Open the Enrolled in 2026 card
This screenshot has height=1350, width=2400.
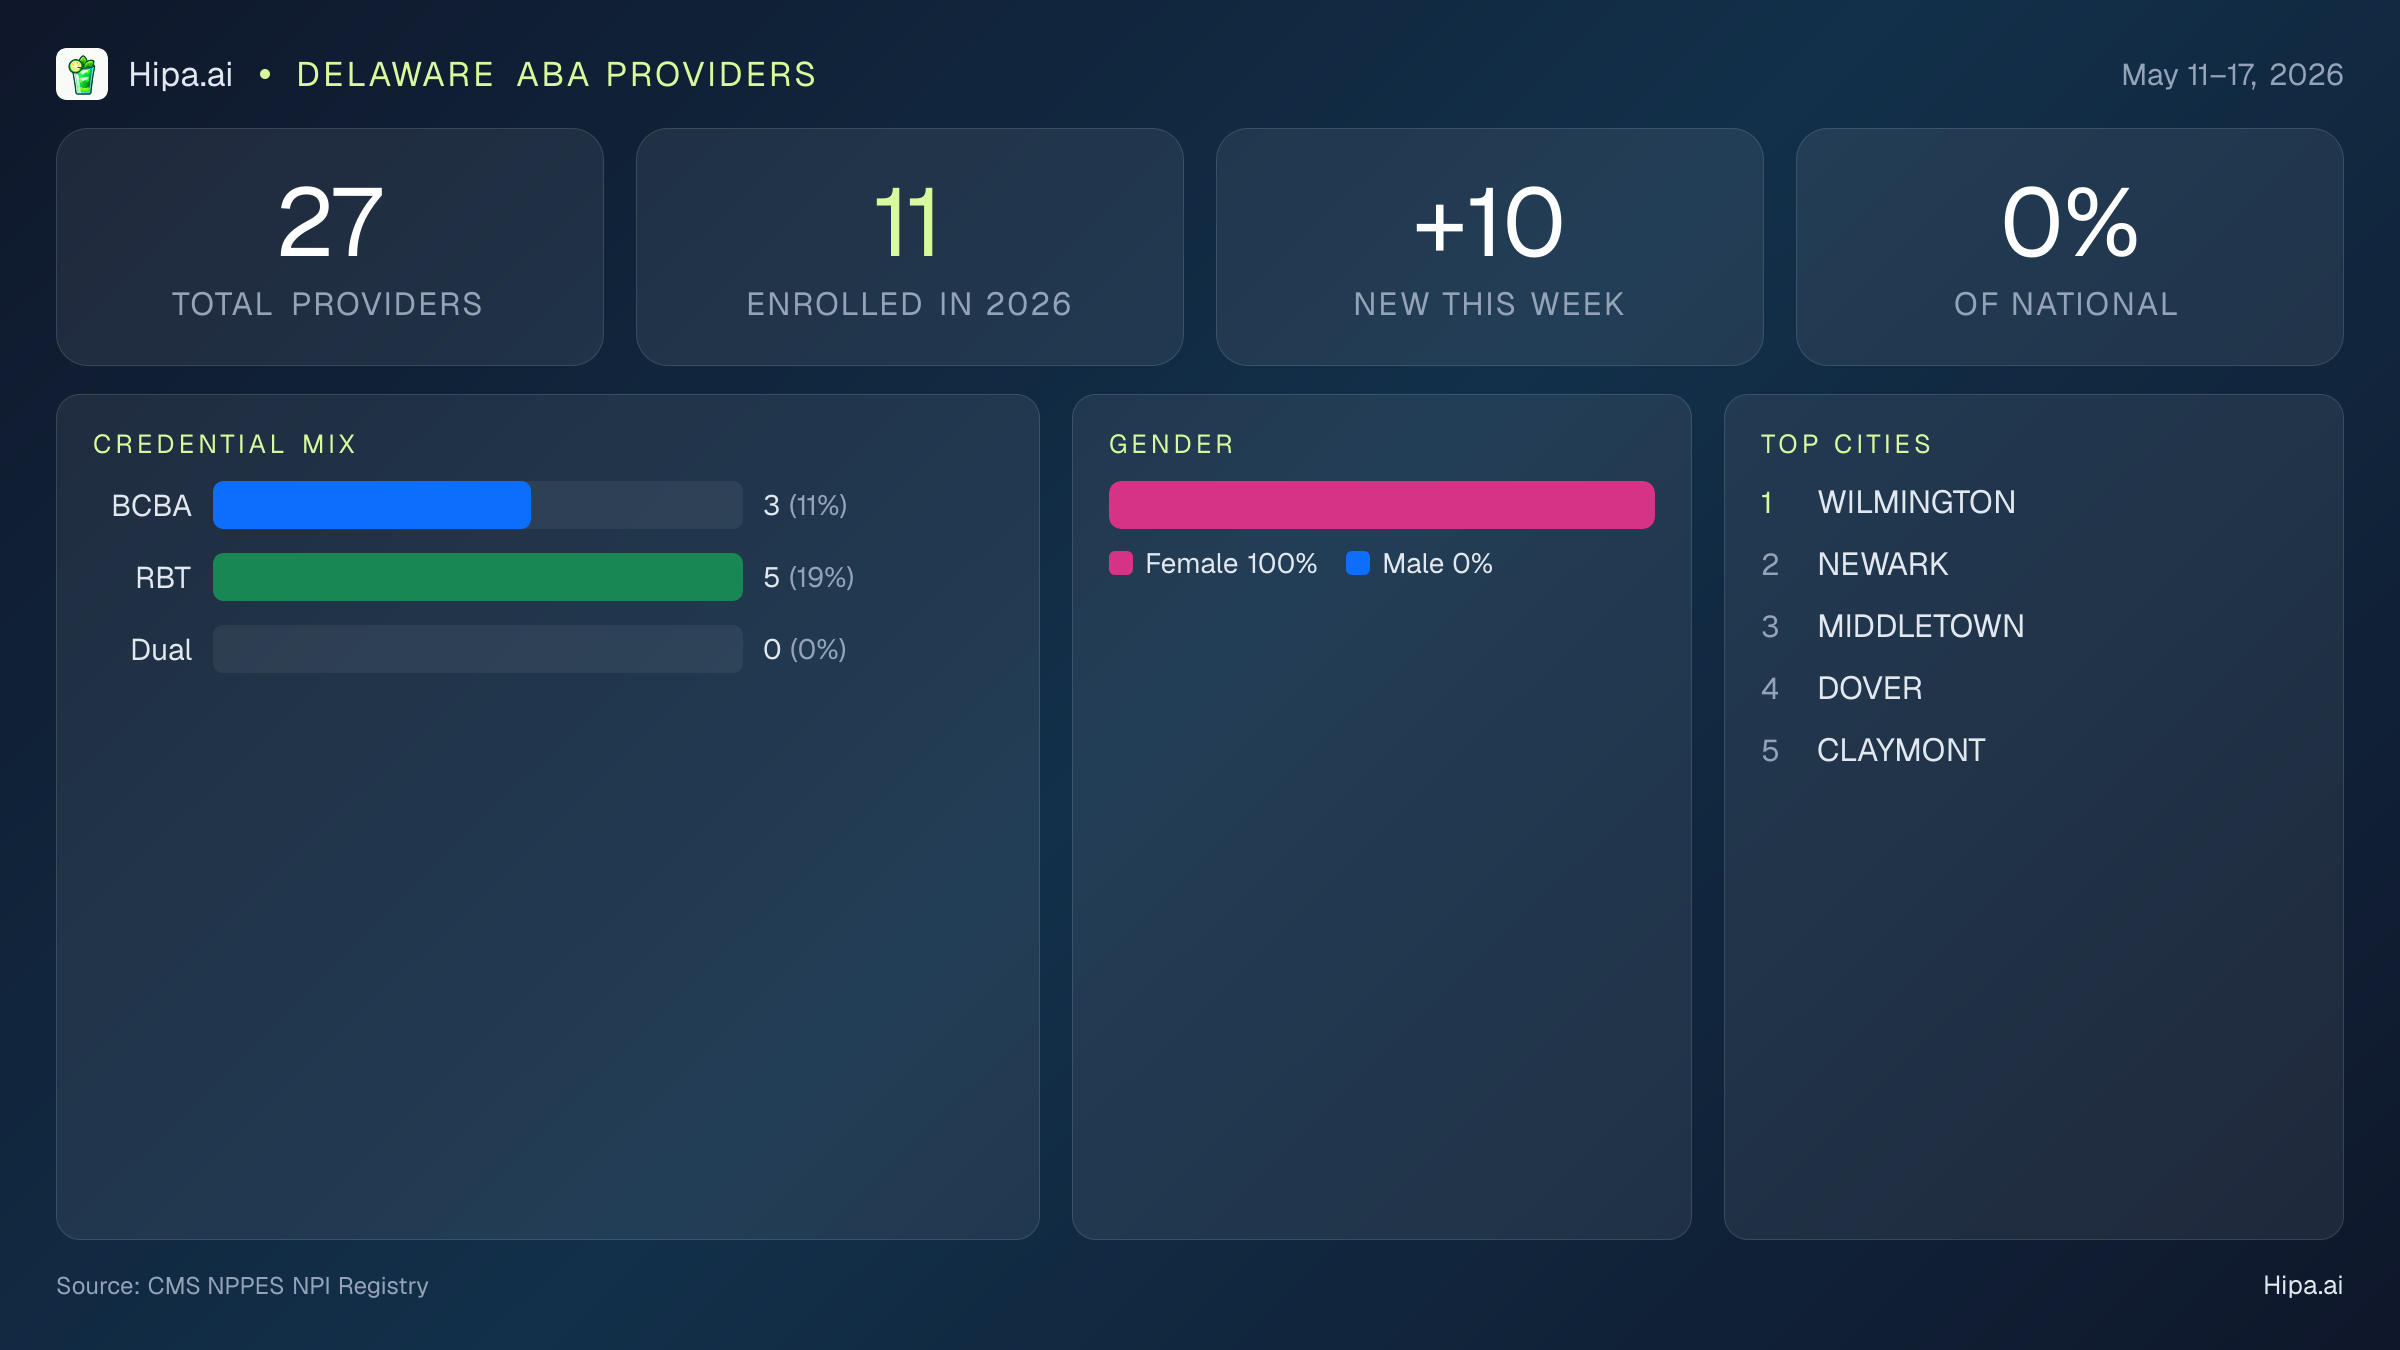click(910, 247)
